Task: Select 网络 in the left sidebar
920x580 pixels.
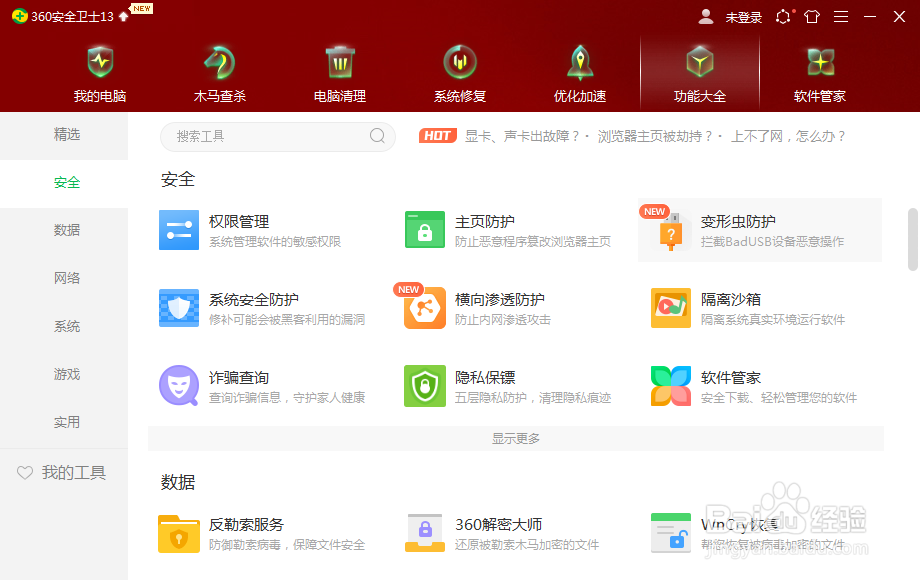Action: click(66, 277)
